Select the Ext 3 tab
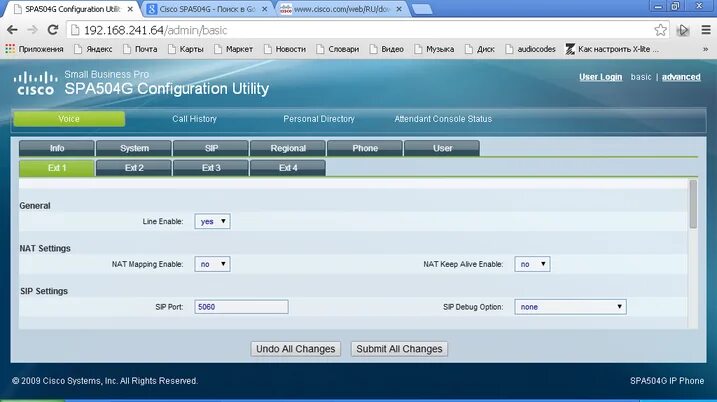This screenshot has width=717, height=402. pyautogui.click(x=211, y=168)
